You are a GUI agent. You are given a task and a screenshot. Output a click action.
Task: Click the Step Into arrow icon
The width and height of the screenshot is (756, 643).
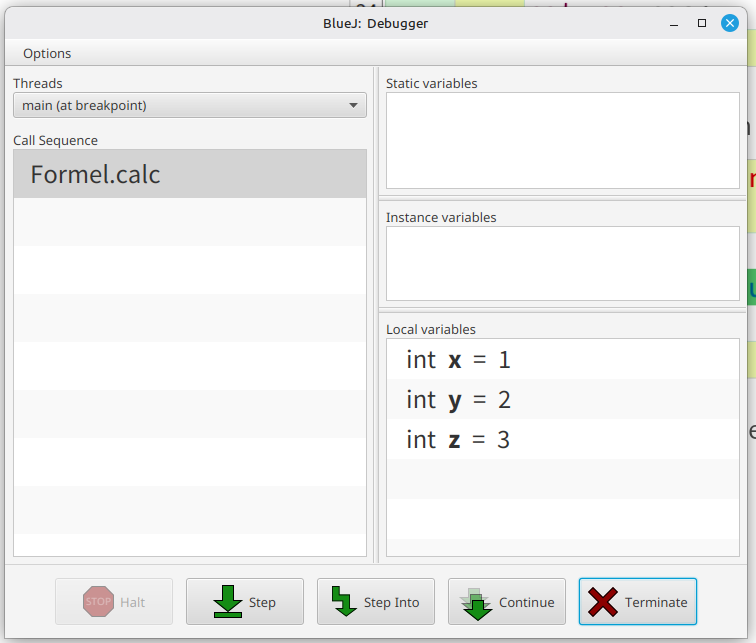pos(345,602)
